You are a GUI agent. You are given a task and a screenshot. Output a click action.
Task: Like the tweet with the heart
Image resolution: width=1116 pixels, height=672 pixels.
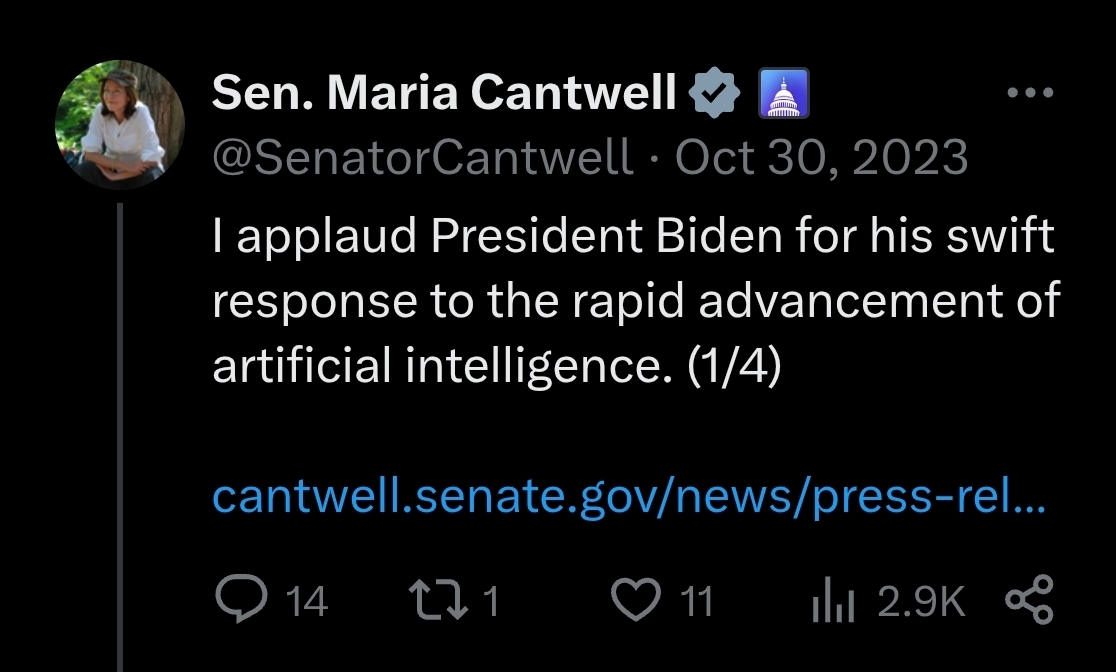coord(637,601)
